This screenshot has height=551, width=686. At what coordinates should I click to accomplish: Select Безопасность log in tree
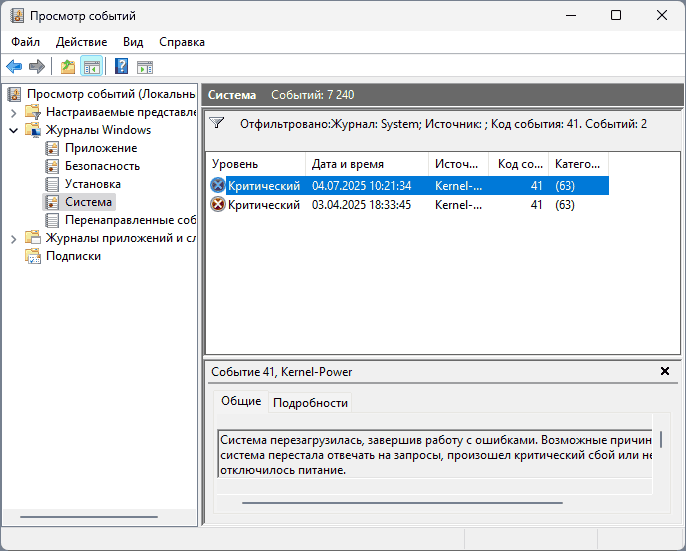click(x=102, y=166)
